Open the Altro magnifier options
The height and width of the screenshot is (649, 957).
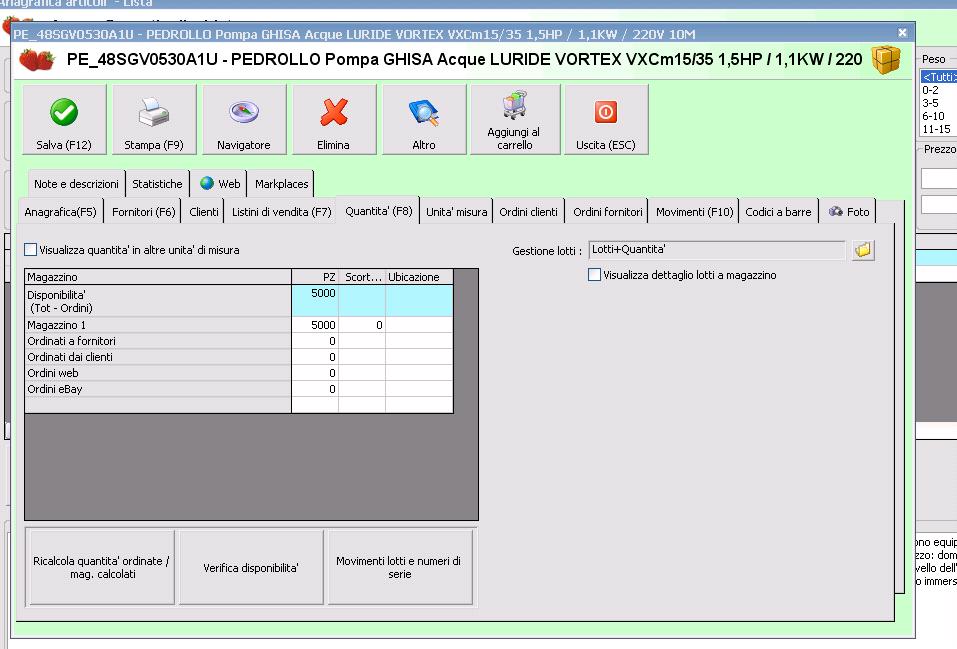point(424,120)
